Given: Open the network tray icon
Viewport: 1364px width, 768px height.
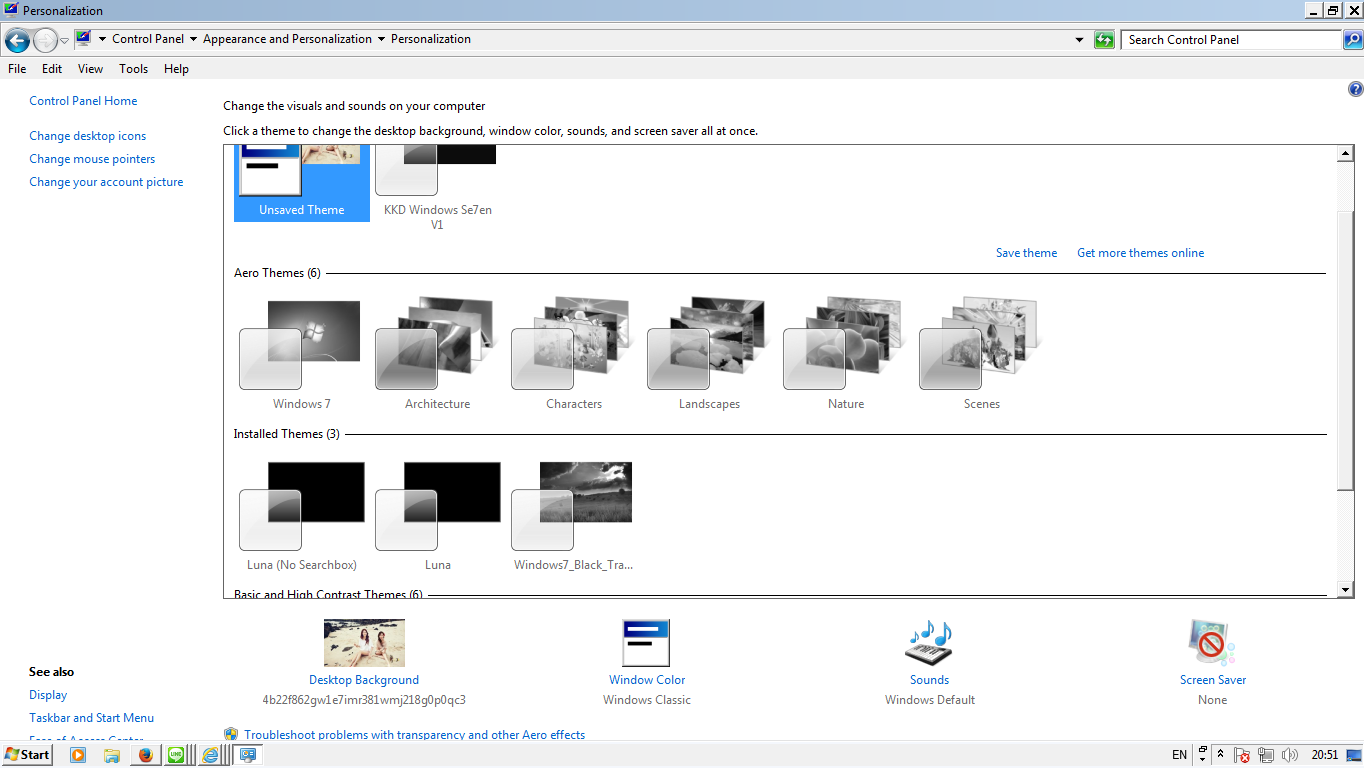Looking at the screenshot, I should tap(1266, 755).
